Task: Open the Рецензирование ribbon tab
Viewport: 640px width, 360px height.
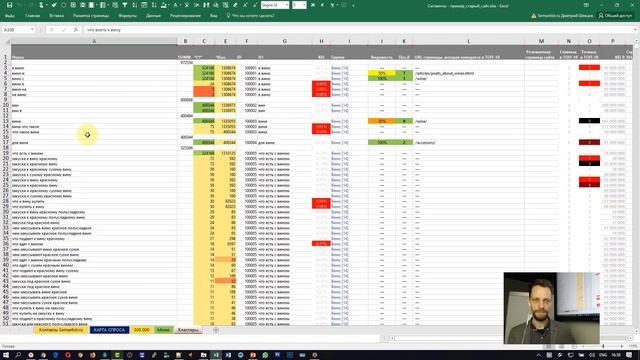Action: (x=185, y=16)
